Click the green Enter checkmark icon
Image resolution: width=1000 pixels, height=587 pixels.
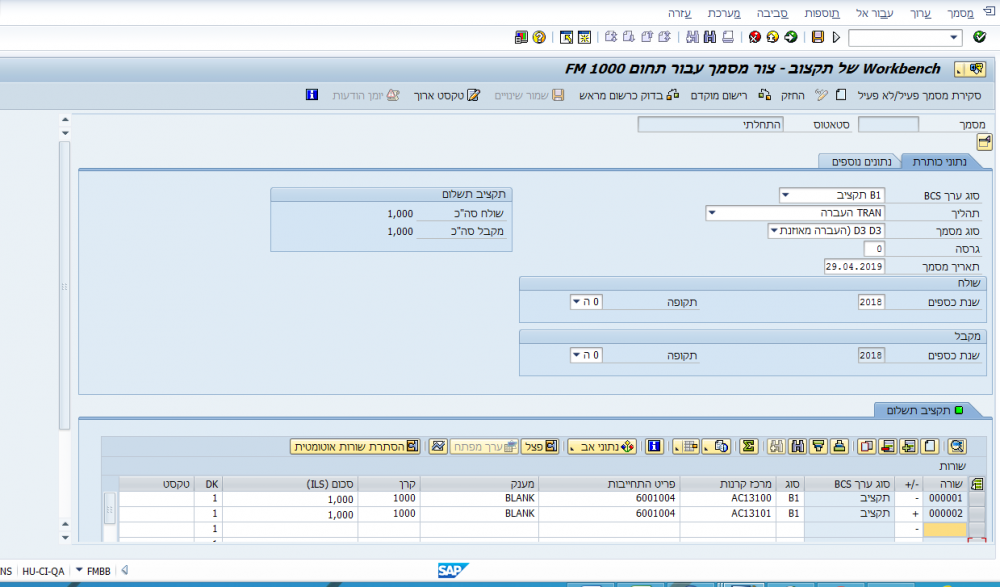[980, 37]
